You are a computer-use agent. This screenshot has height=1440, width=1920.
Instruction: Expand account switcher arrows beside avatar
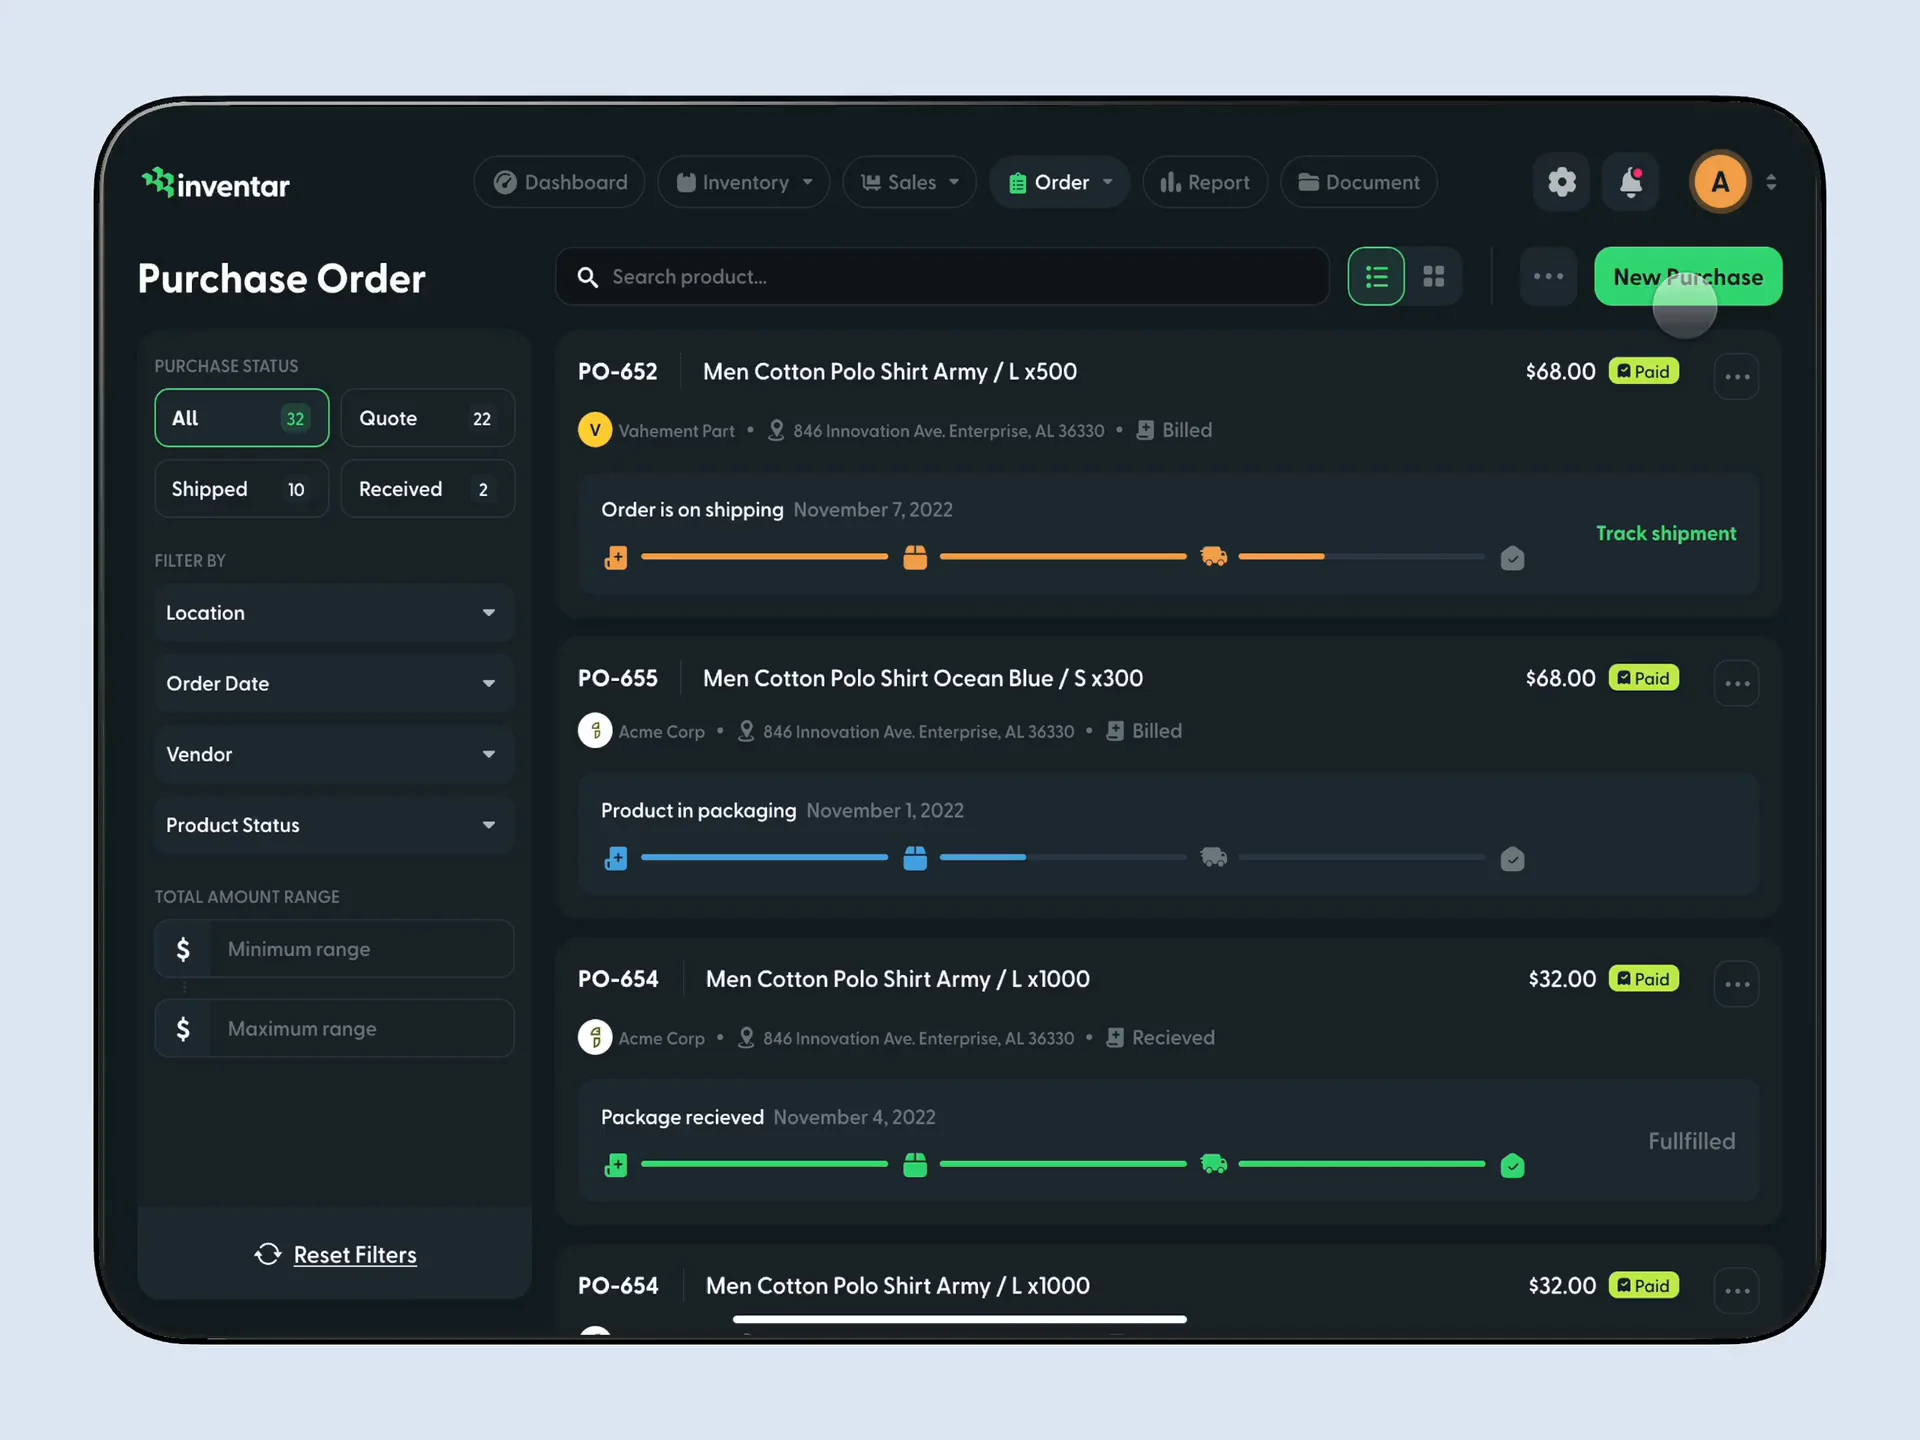[1771, 182]
